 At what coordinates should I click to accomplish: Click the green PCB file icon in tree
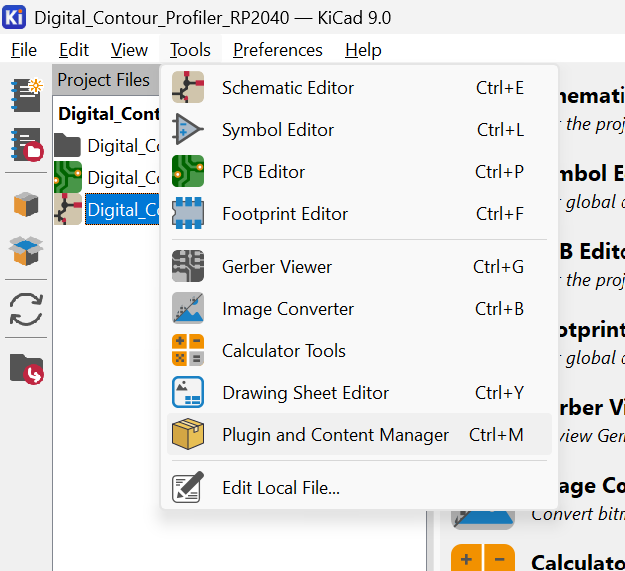coord(68,177)
